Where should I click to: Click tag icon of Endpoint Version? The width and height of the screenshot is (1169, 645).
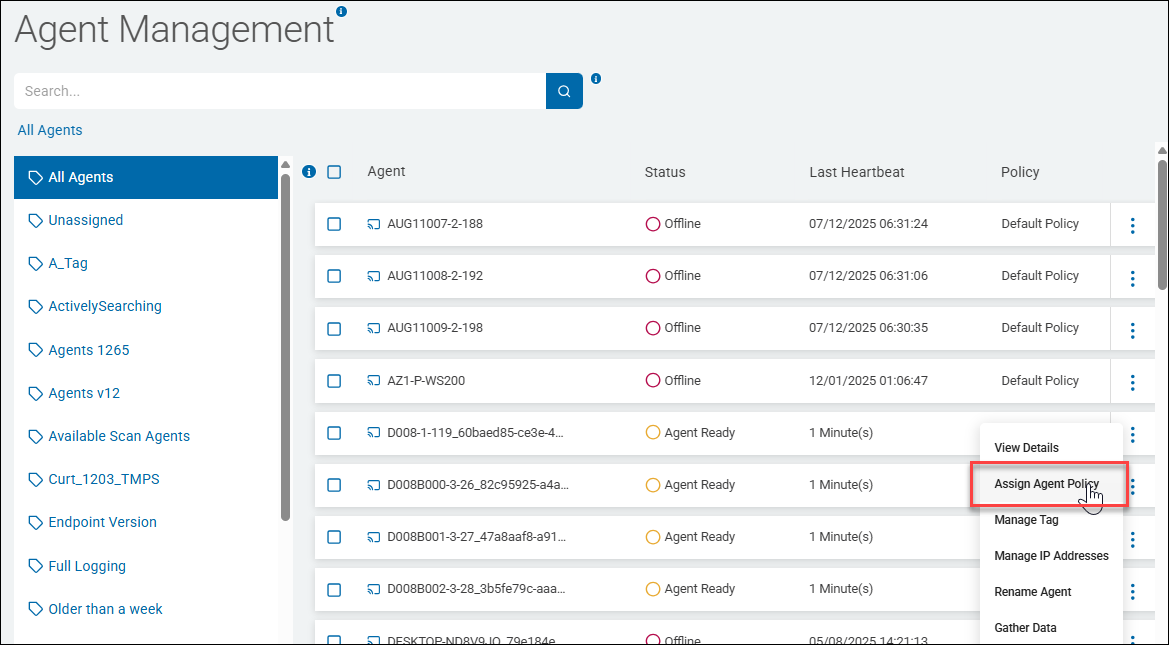click(x=35, y=523)
